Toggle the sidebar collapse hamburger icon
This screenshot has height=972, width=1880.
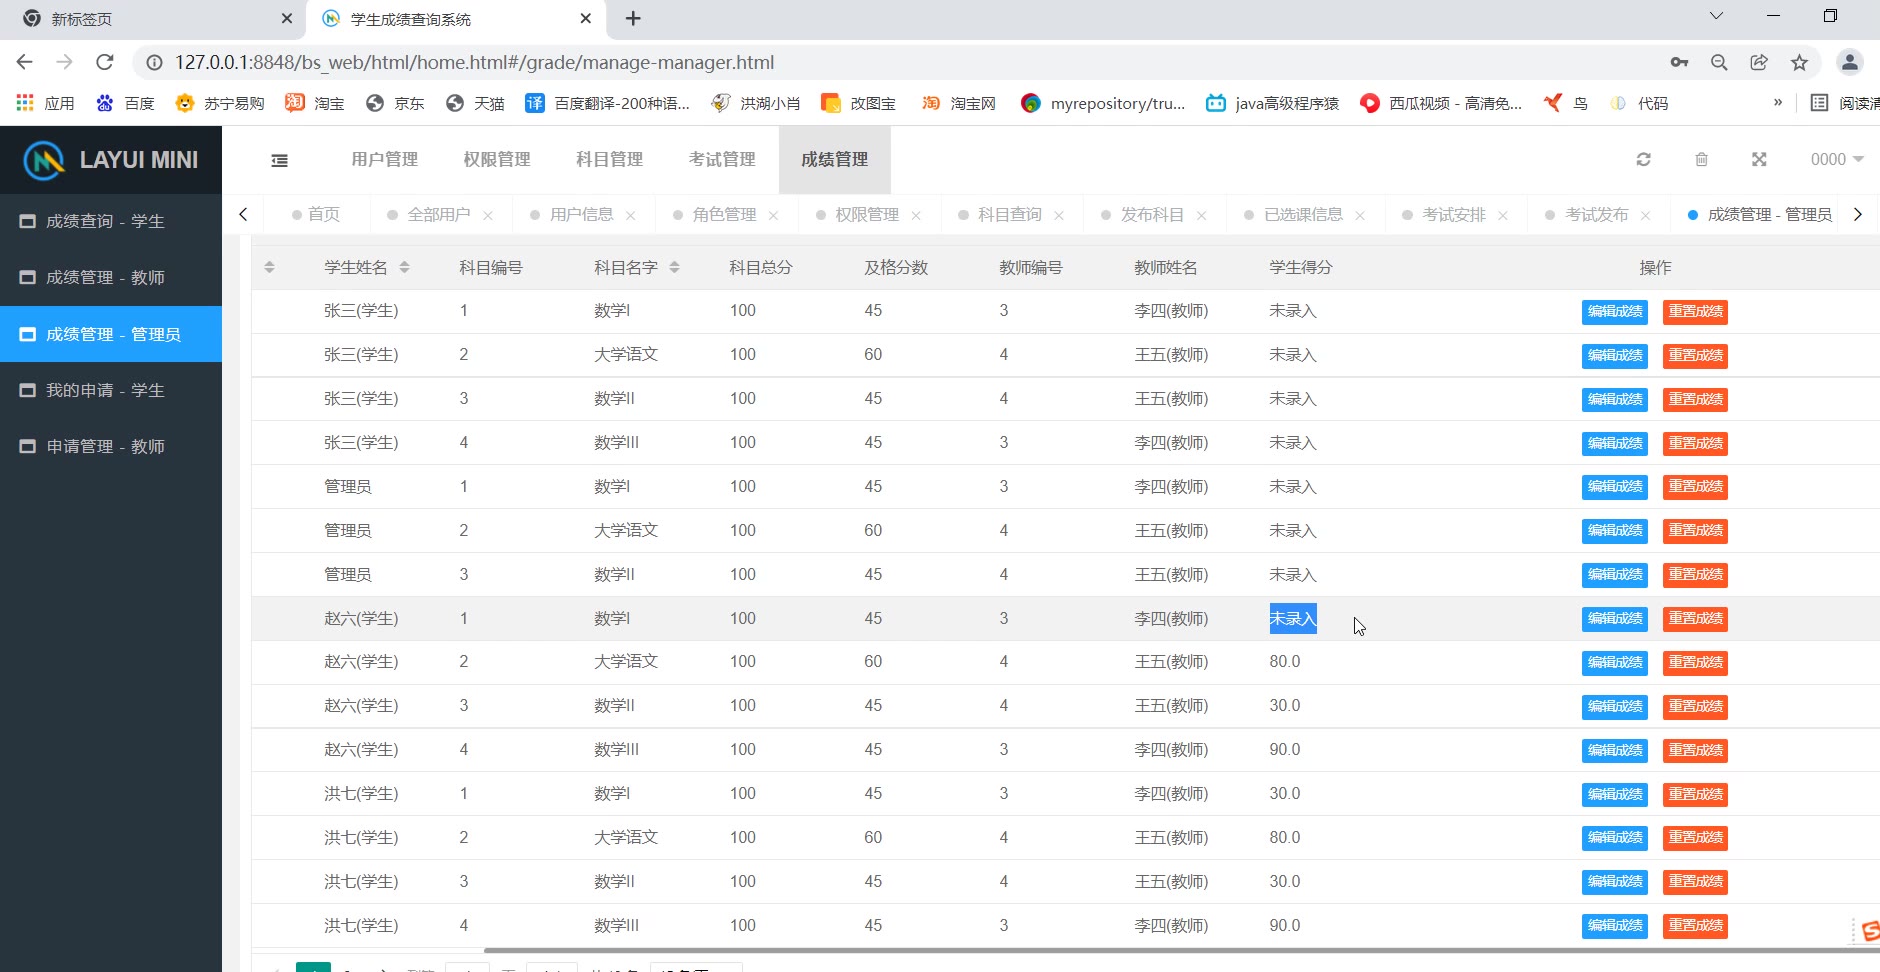tap(280, 160)
